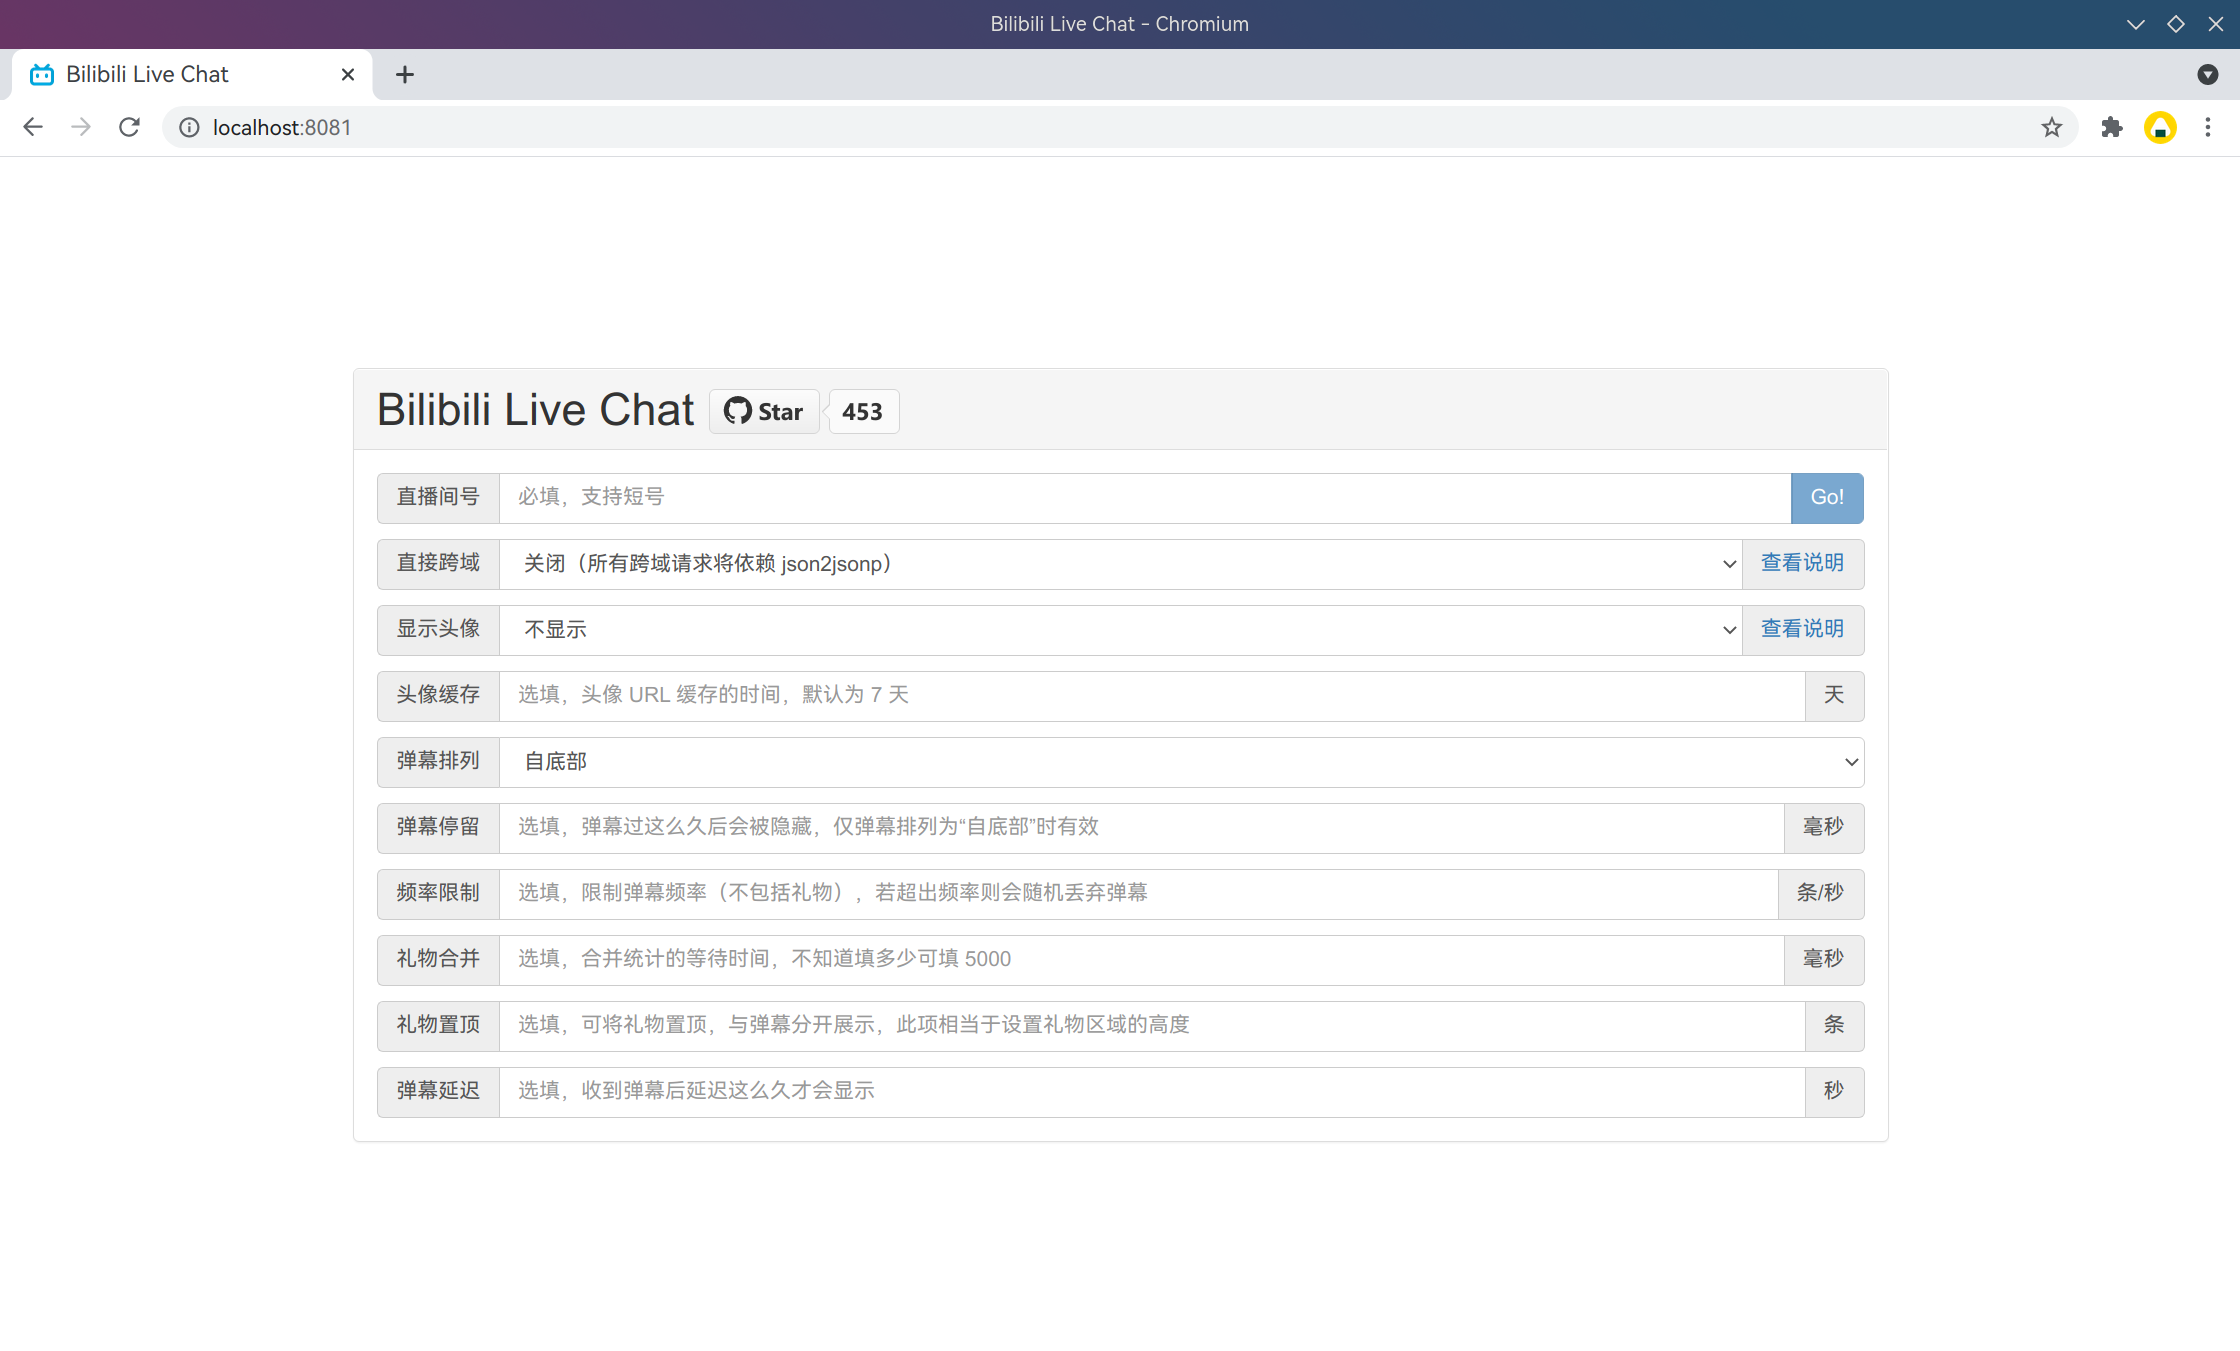The height and width of the screenshot is (1351, 2240).
Task: Bookmark the page using the star icon
Action: pos(2052,127)
